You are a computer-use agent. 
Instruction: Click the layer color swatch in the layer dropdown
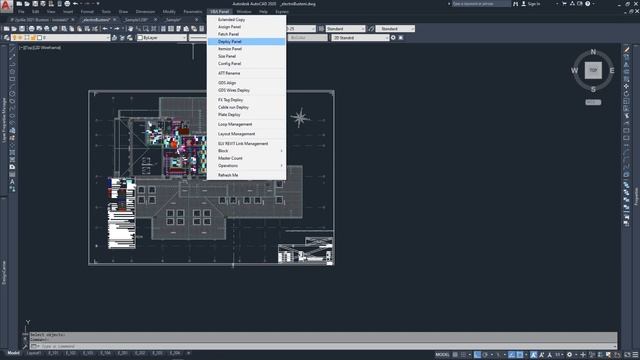click(40, 38)
